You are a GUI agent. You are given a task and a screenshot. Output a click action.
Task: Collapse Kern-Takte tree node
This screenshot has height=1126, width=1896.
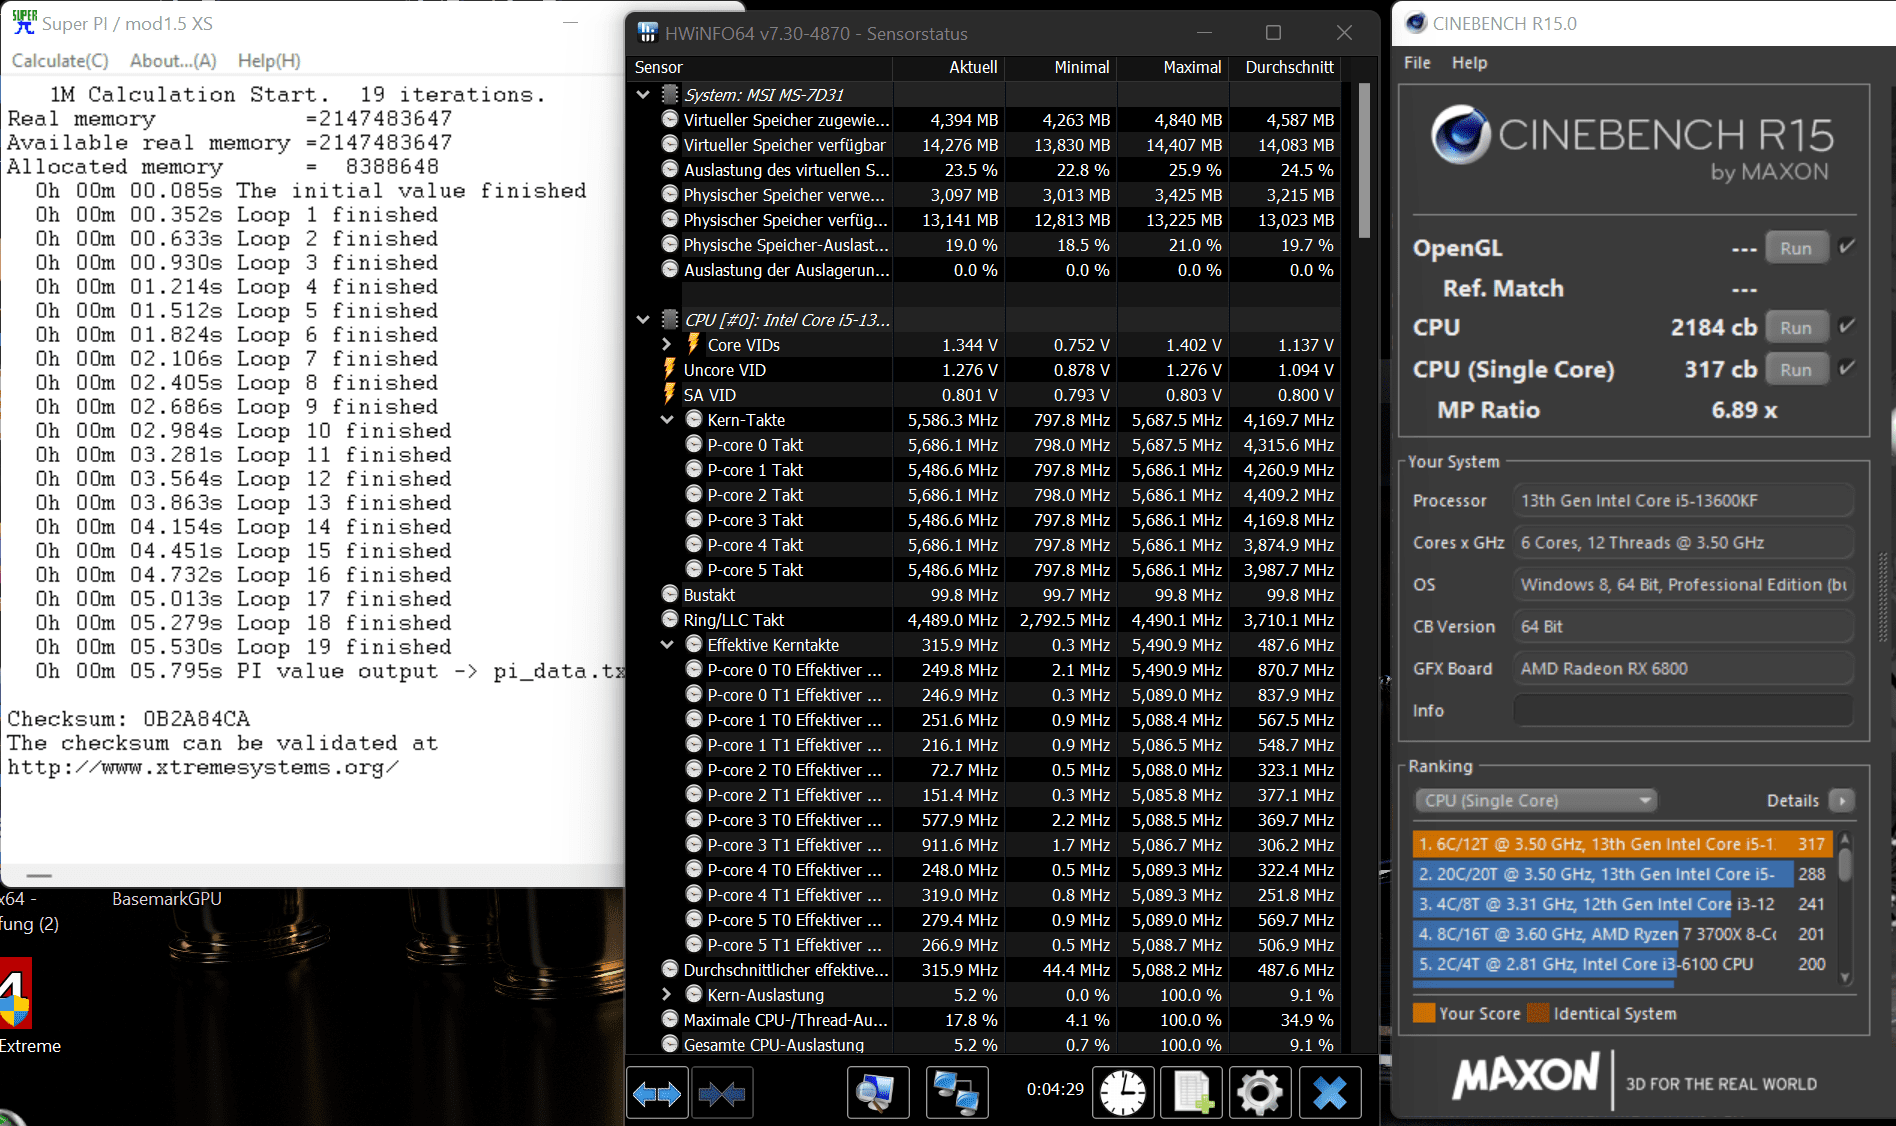[x=667, y=419]
